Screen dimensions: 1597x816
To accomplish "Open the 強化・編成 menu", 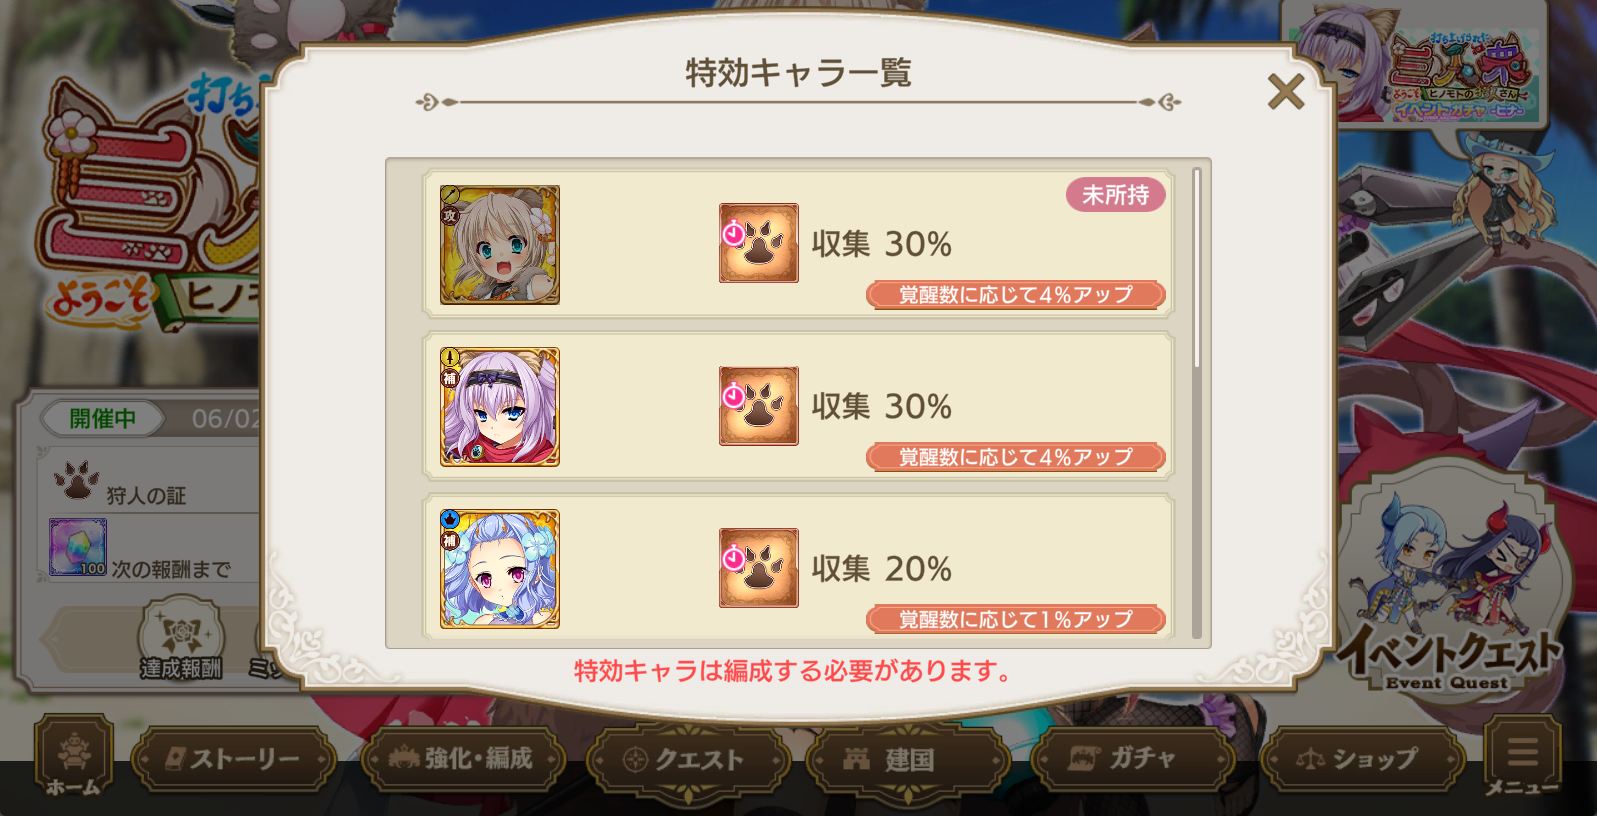I will (x=461, y=759).
